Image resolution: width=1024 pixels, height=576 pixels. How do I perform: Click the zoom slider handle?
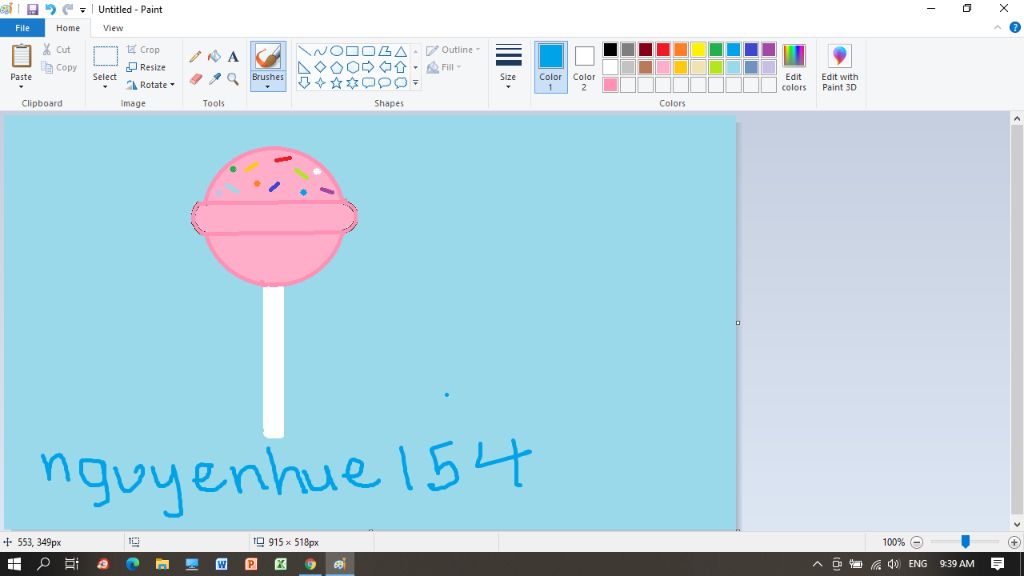click(x=965, y=541)
